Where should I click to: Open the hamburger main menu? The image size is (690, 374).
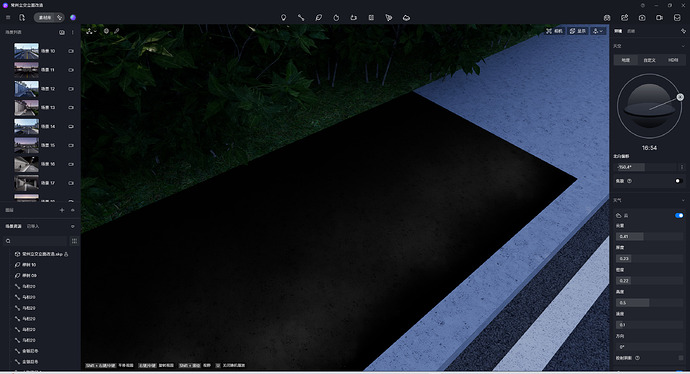[8, 18]
